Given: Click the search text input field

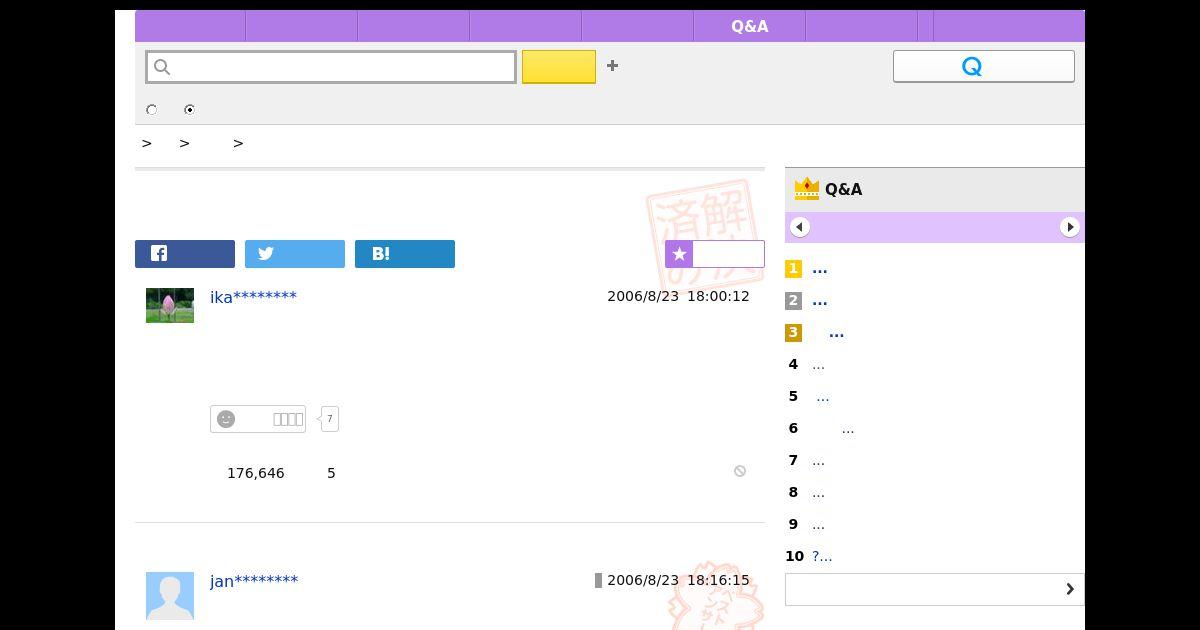Looking at the screenshot, I should [331, 67].
